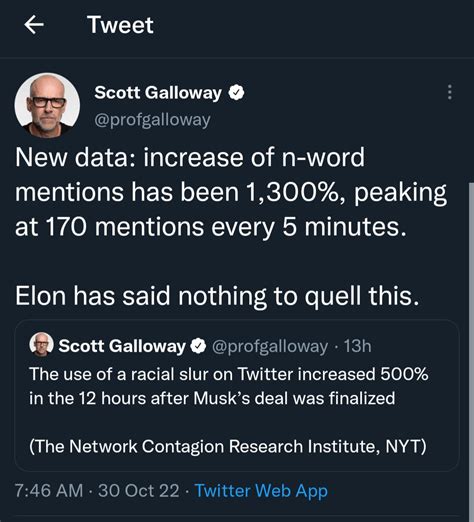Click the 30 Oct 22 date
The width and height of the screenshot is (474, 522).
point(139,491)
